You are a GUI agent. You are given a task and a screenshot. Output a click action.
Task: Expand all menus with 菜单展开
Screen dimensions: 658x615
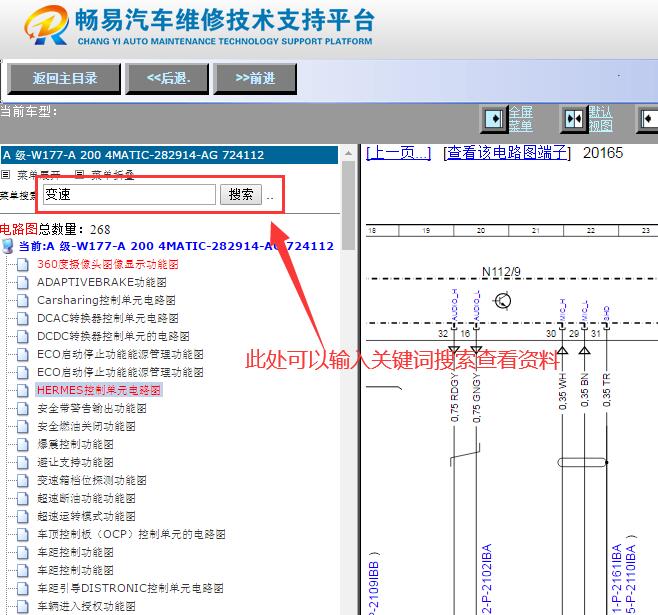[39, 175]
